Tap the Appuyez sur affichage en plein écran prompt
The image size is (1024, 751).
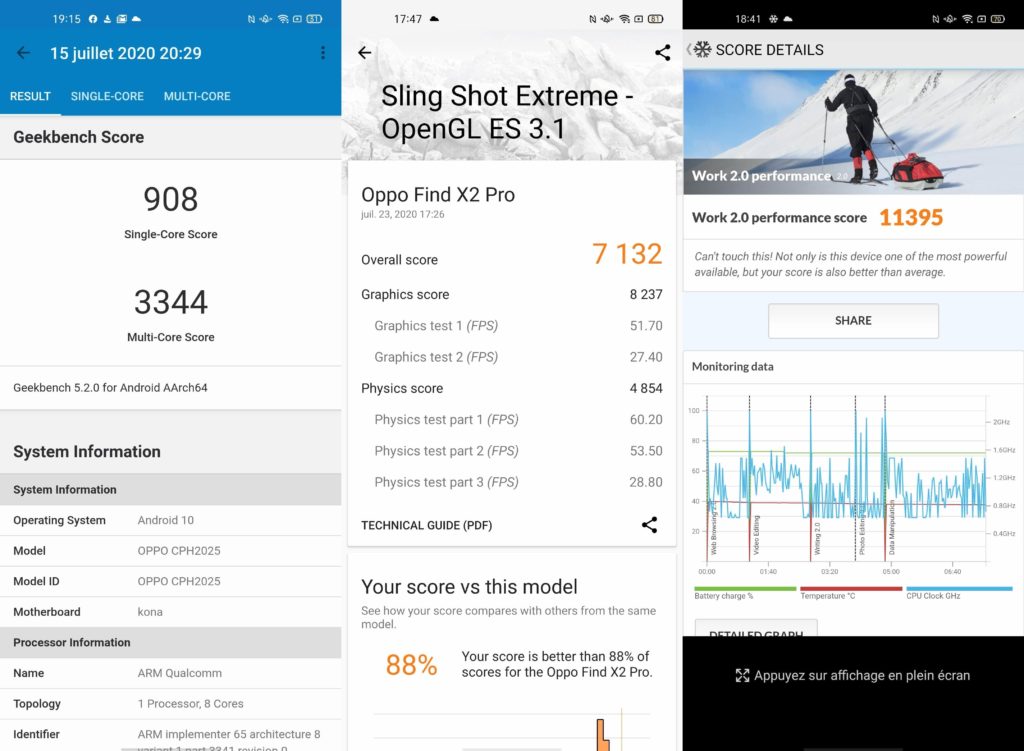click(853, 675)
